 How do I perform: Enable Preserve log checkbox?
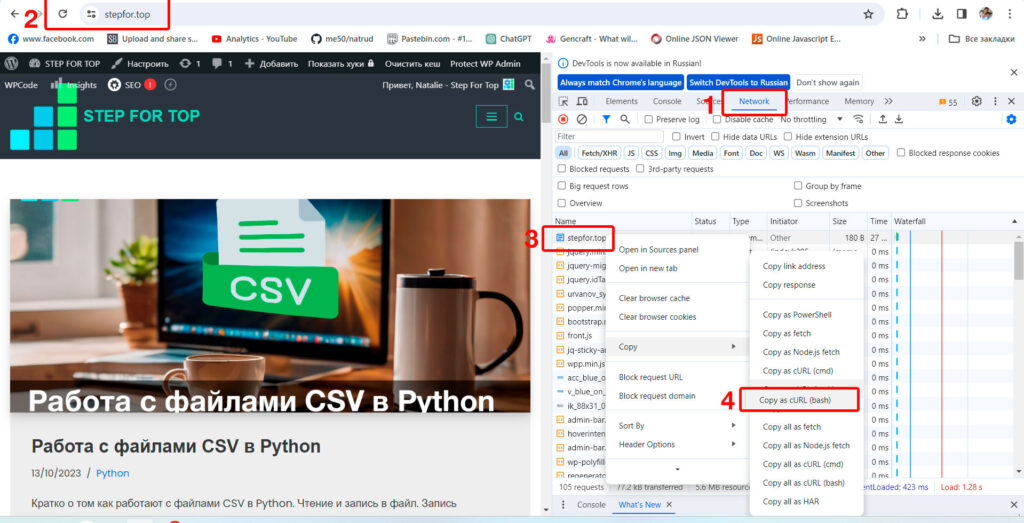(648, 119)
